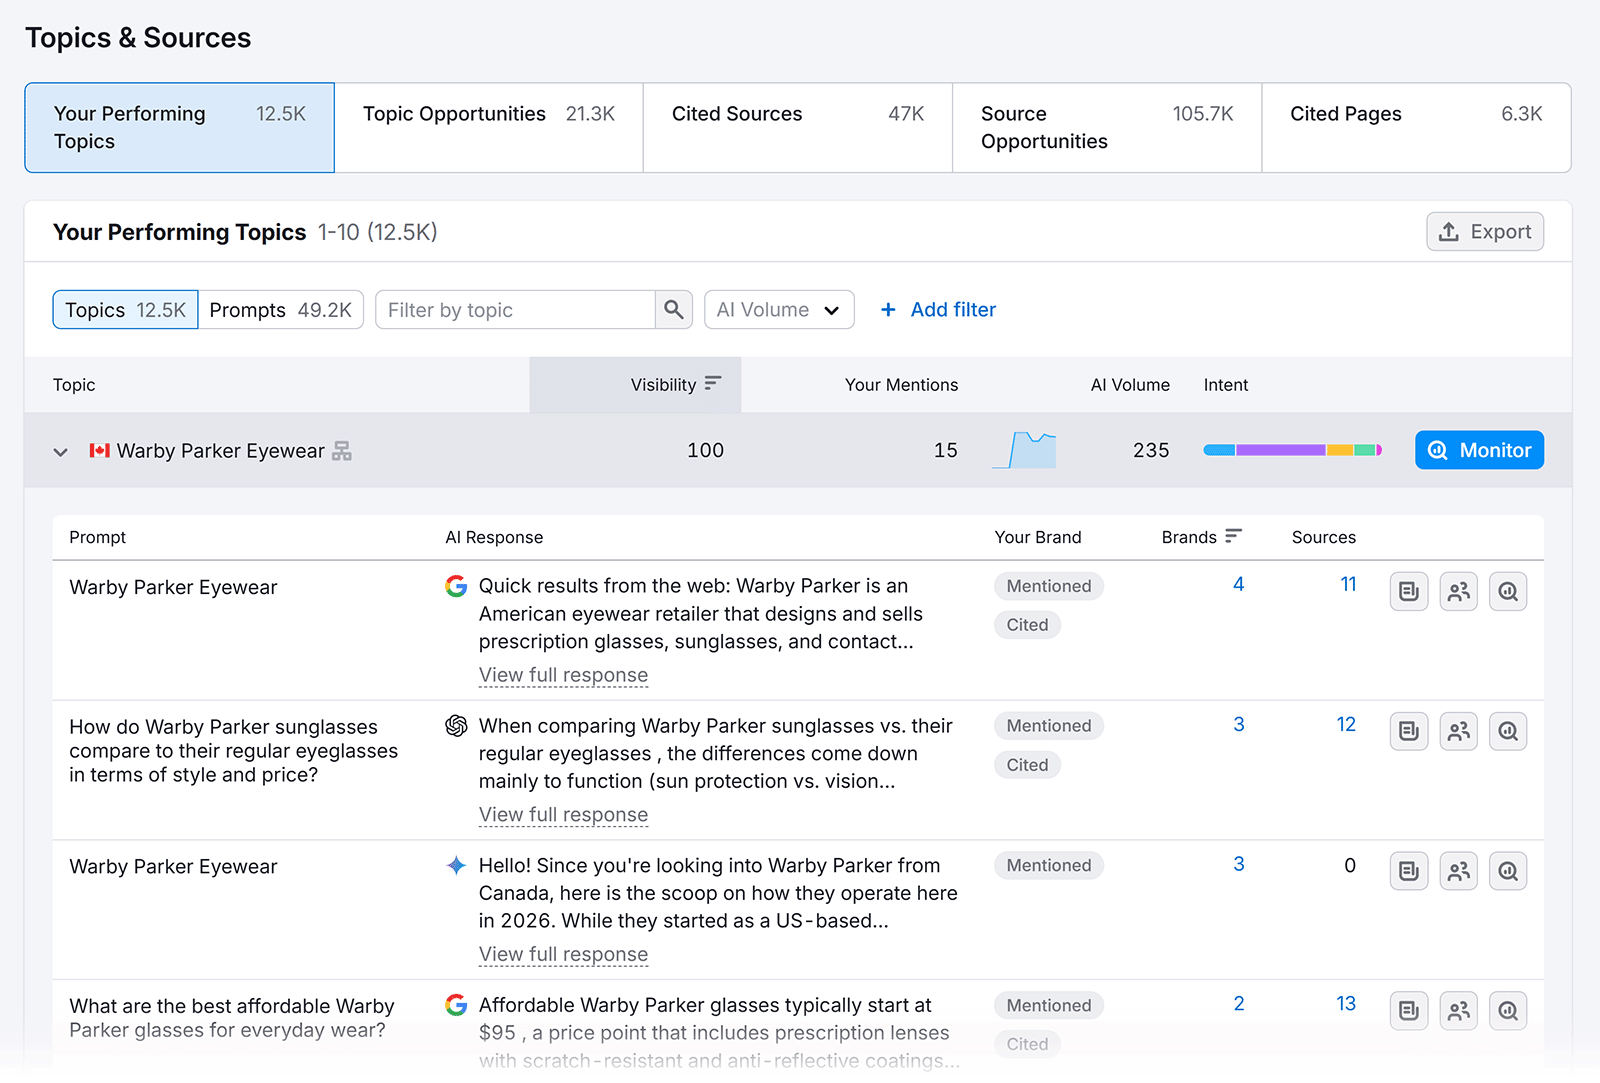Image resolution: width=1600 pixels, height=1083 pixels.
Task: Click Mentioned badge in first prompt row
Action: point(1049,586)
